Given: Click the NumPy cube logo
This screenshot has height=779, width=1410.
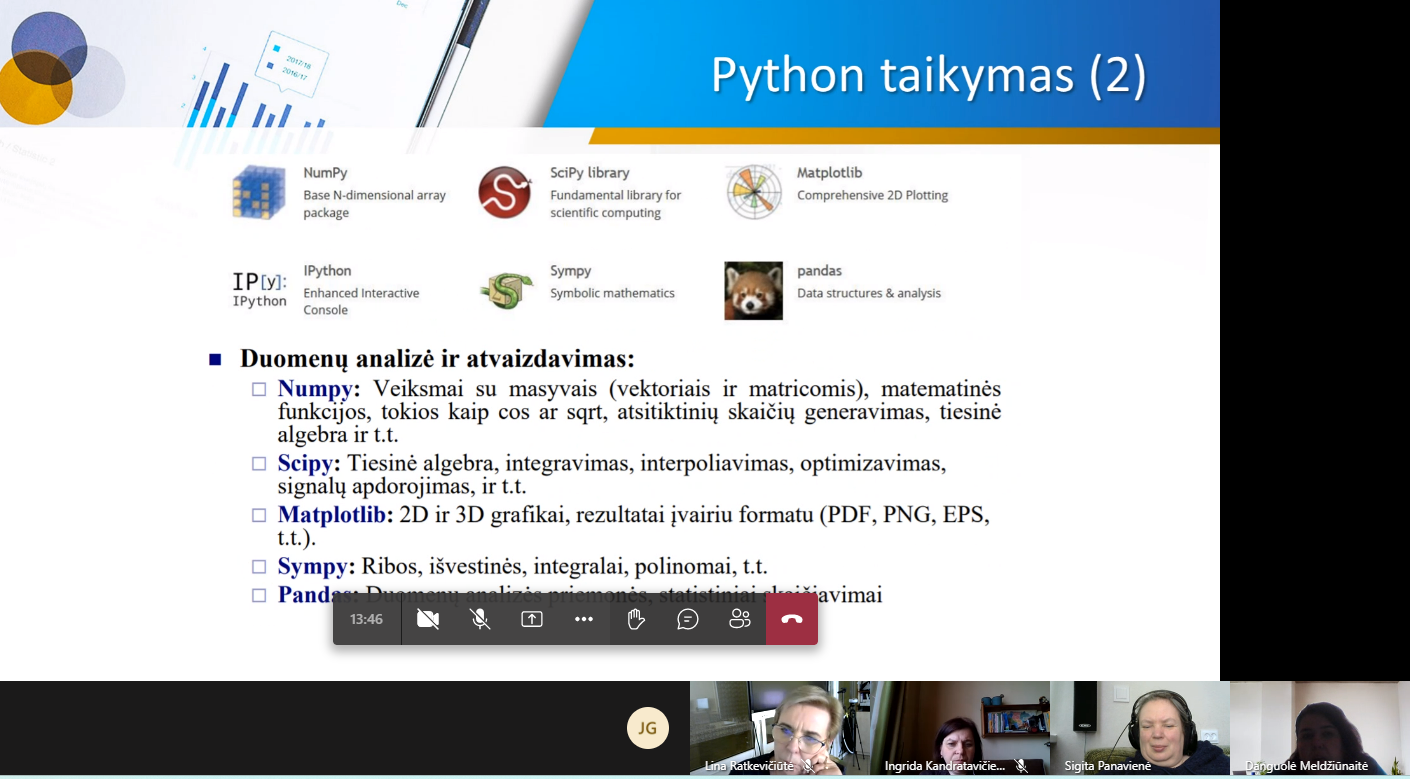Looking at the screenshot, I should point(259,192).
